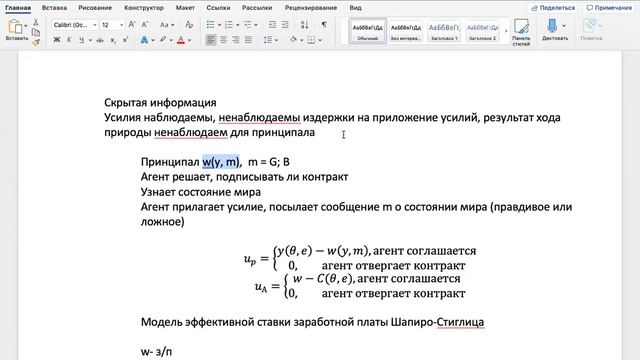Increase font size with the larger A icon
640x360 pixels.
click(x=132, y=25)
